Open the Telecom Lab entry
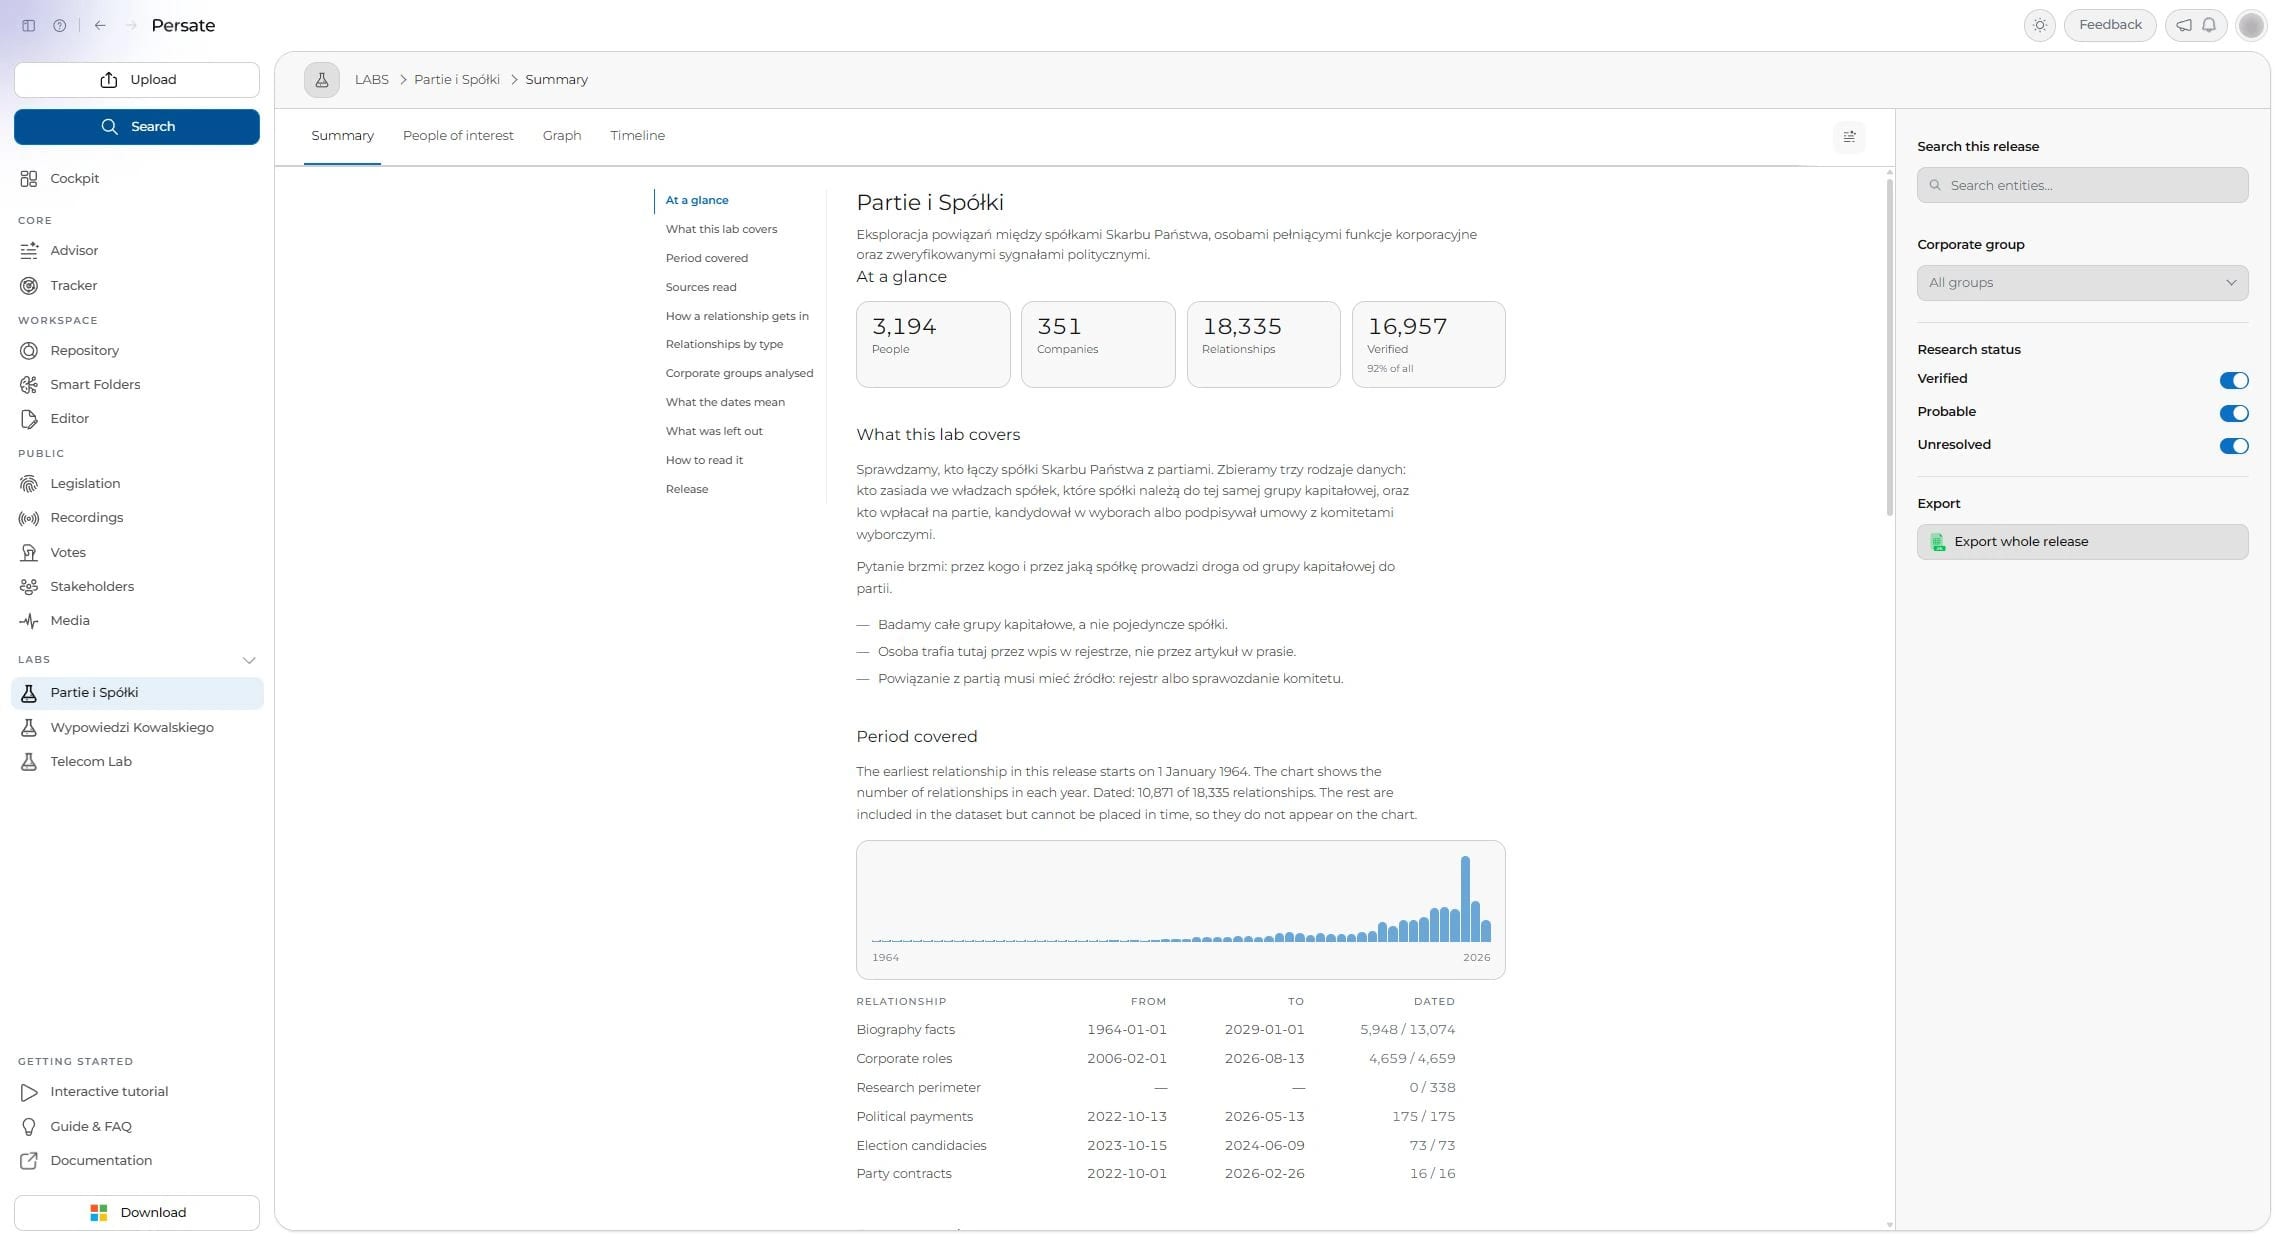Image resolution: width=2293 pixels, height=1253 pixels. click(137, 762)
